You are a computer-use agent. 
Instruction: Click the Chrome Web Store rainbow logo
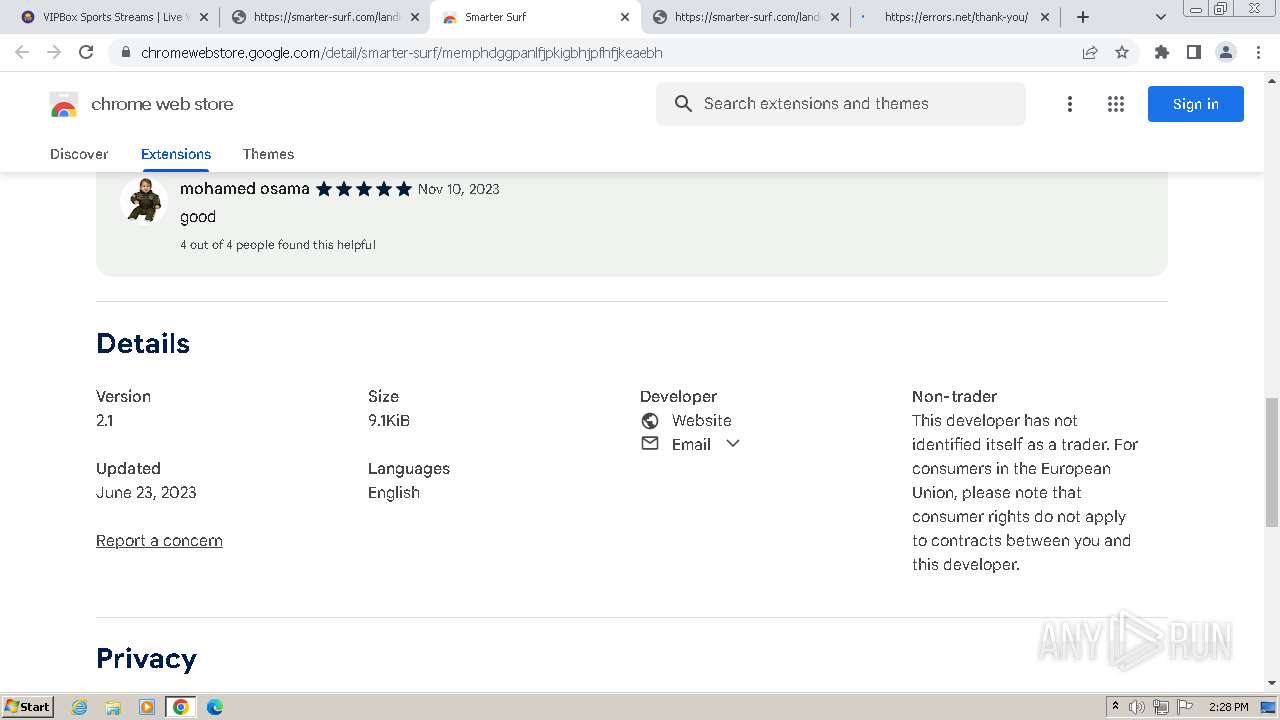64,104
